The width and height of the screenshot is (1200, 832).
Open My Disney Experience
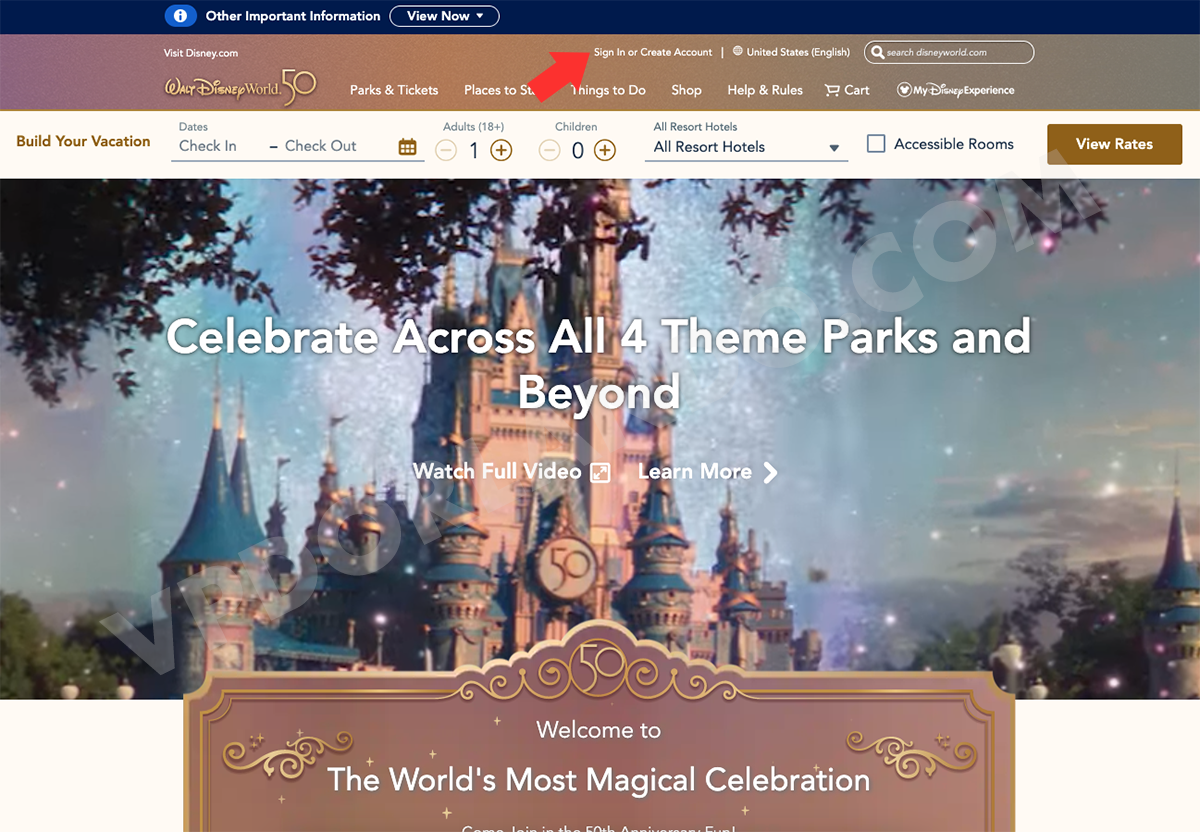click(x=956, y=90)
